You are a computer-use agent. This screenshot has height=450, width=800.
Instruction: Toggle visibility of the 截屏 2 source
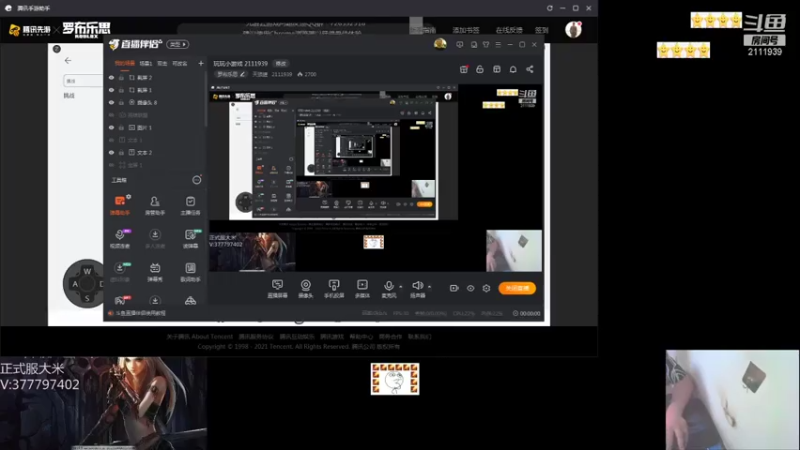pyautogui.click(x=111, y=78)
